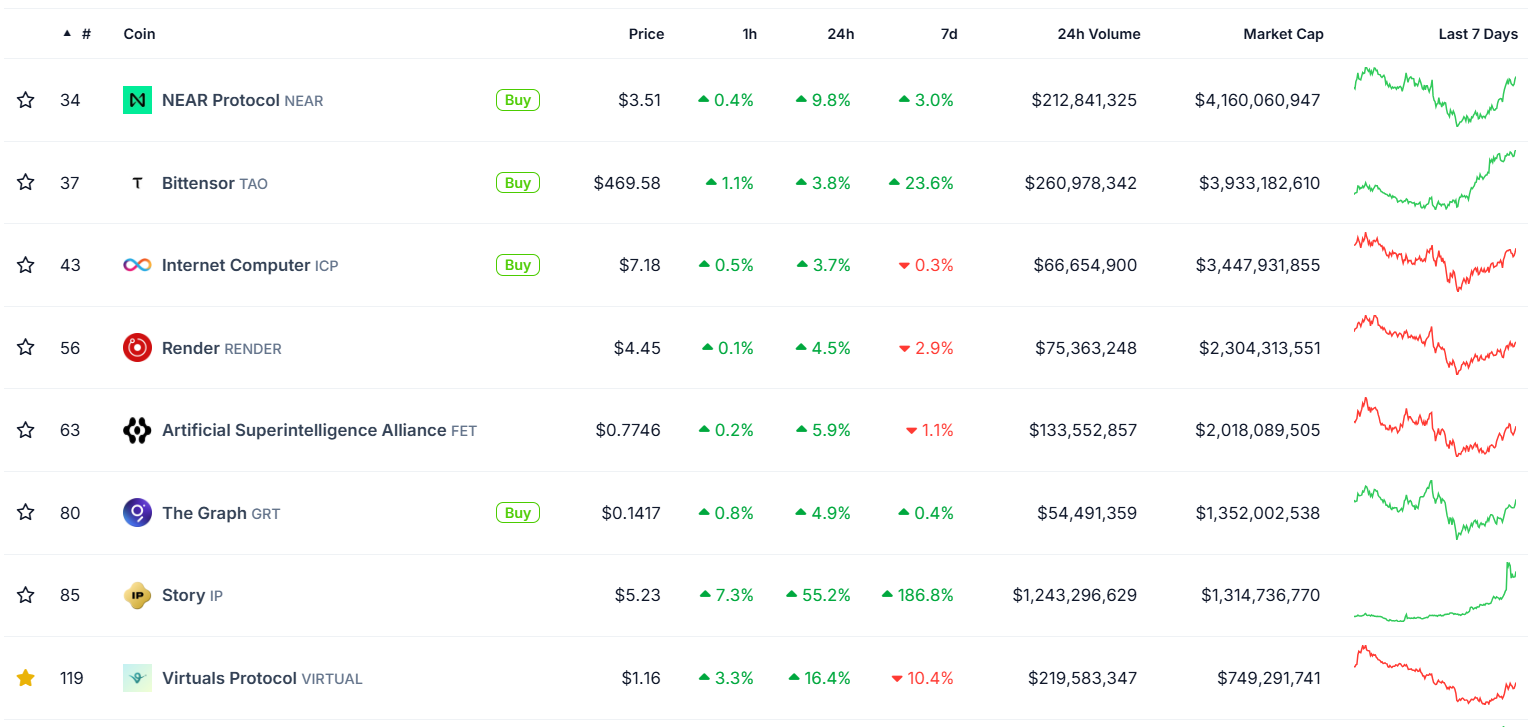Click FET price $0.7746
Viewport: 1536px width, 727px height.
(628, 430)
